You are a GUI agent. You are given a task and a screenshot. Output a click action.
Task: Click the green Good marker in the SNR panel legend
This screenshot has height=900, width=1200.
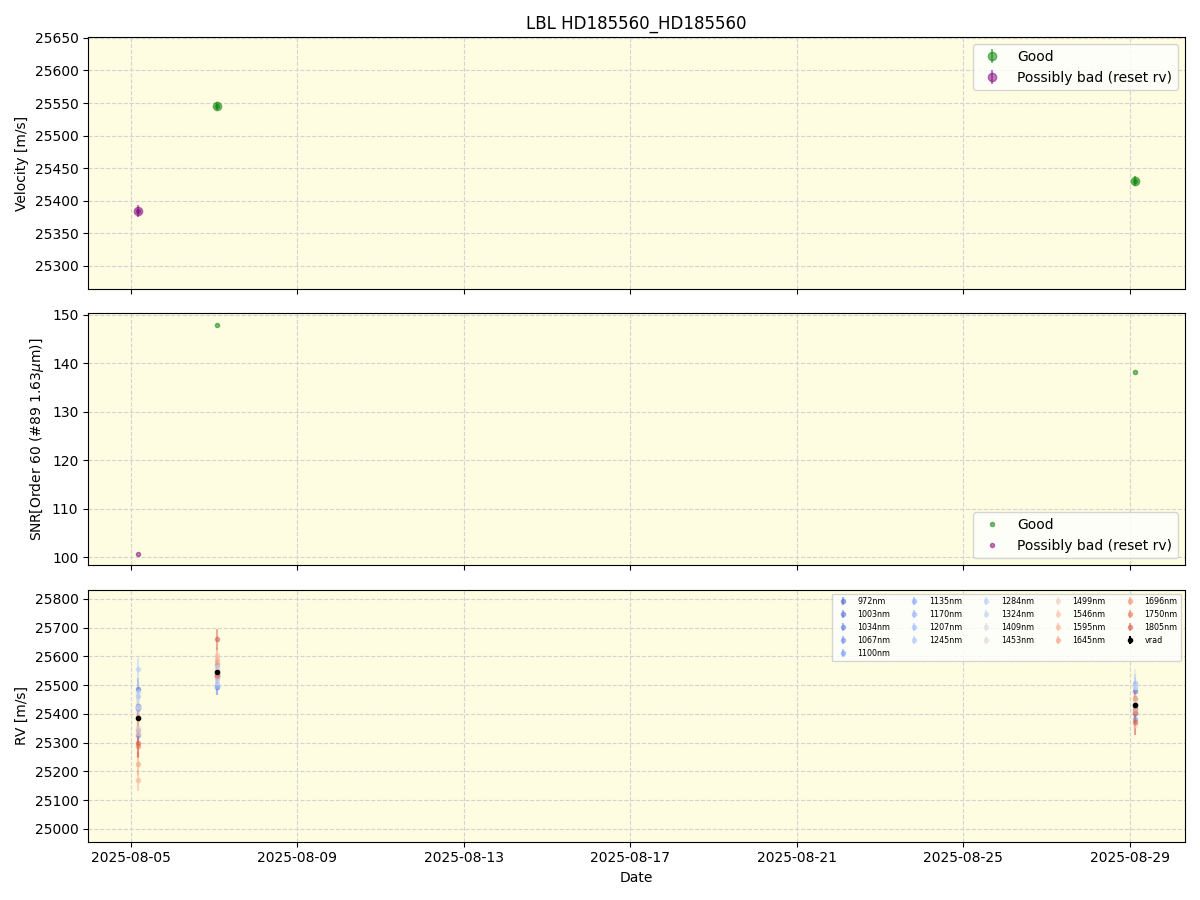992,524
